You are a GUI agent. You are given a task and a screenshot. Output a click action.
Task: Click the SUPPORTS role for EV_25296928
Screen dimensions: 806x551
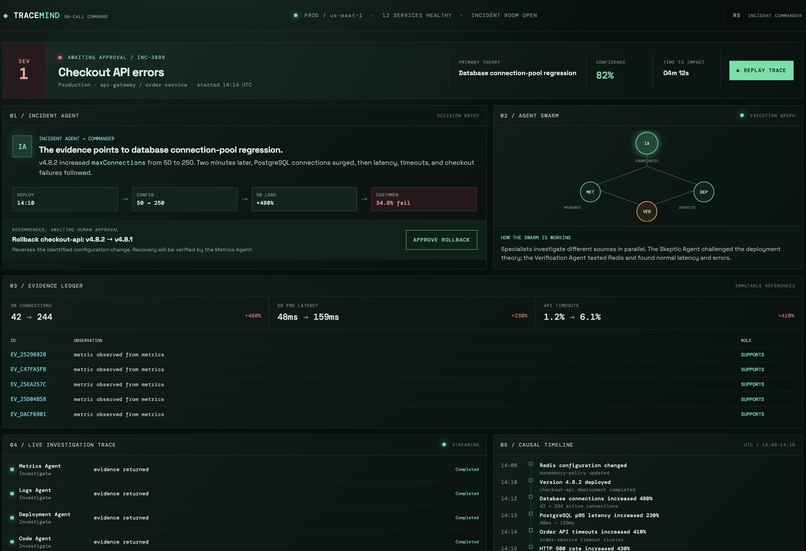tap(753, 355)
